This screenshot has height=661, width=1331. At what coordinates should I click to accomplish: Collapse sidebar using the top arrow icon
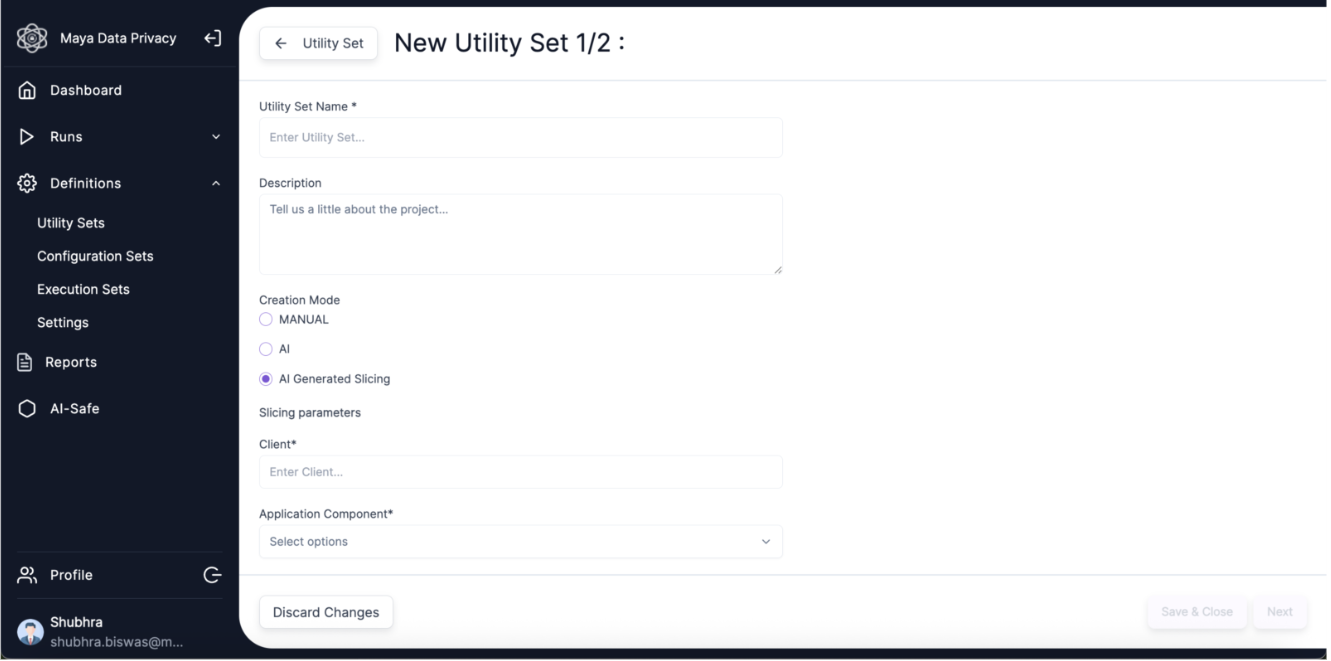(x=212, y=39)
